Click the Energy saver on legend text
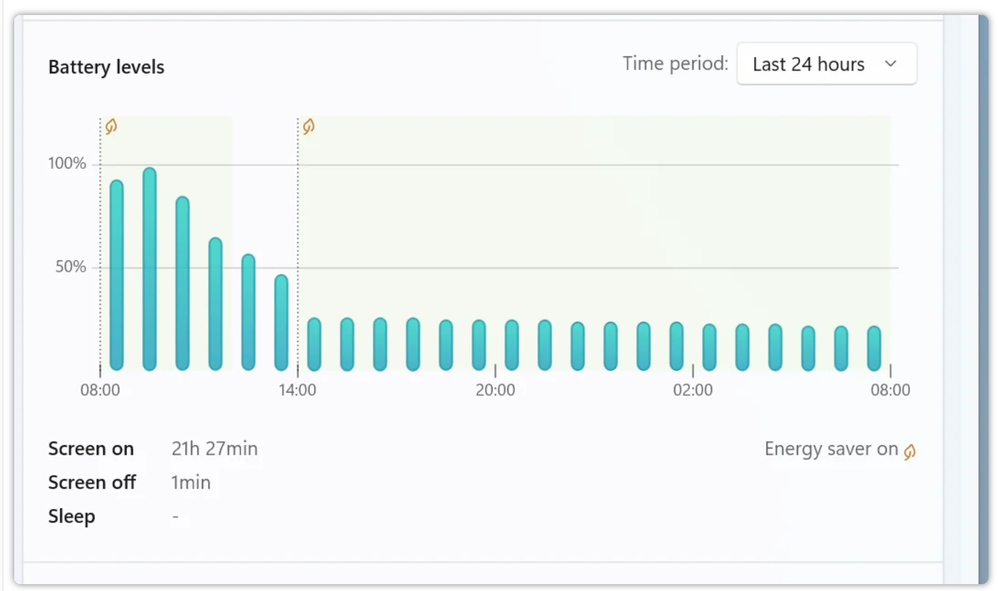Viewport: 998px width, 591px height. pyautogui.click(x=831, y=448)
